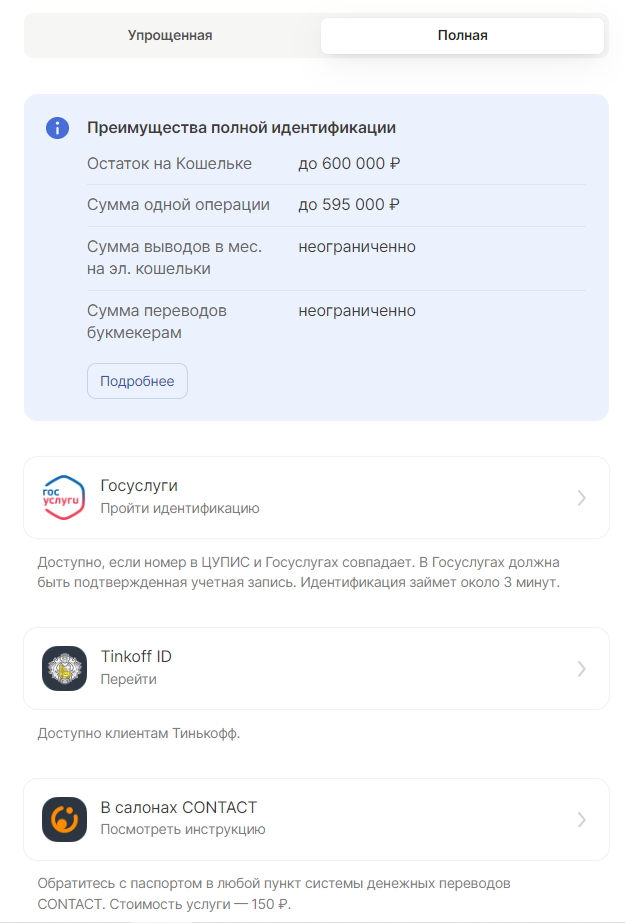
Task: Select the Полная tab
Action: coord(462,36)
